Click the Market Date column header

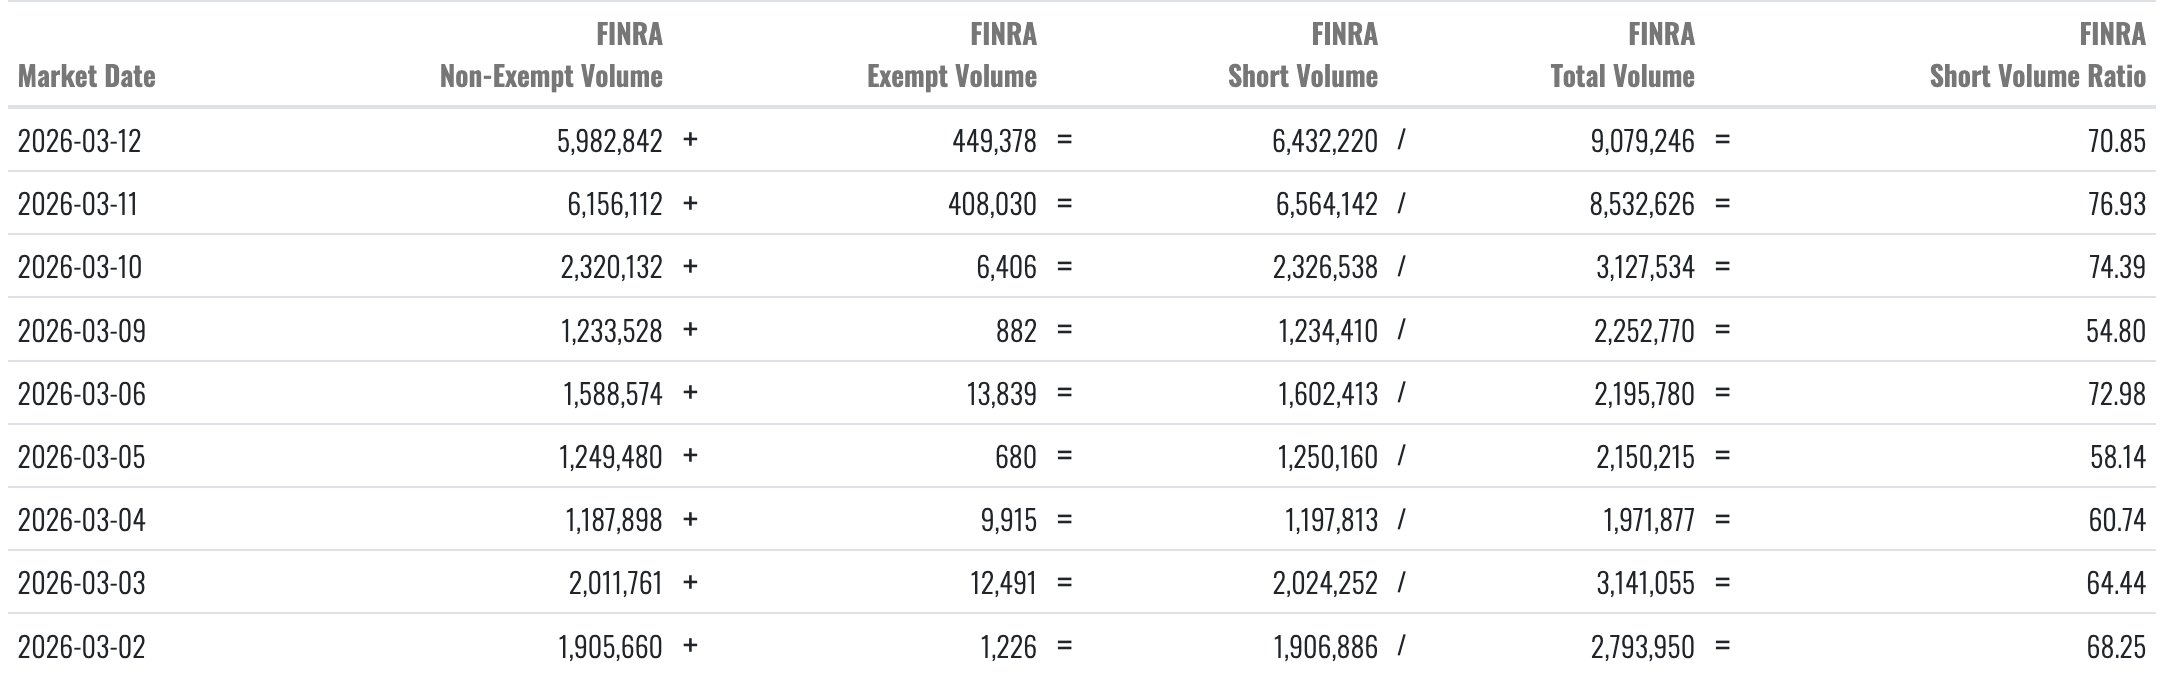pos(87,76)
